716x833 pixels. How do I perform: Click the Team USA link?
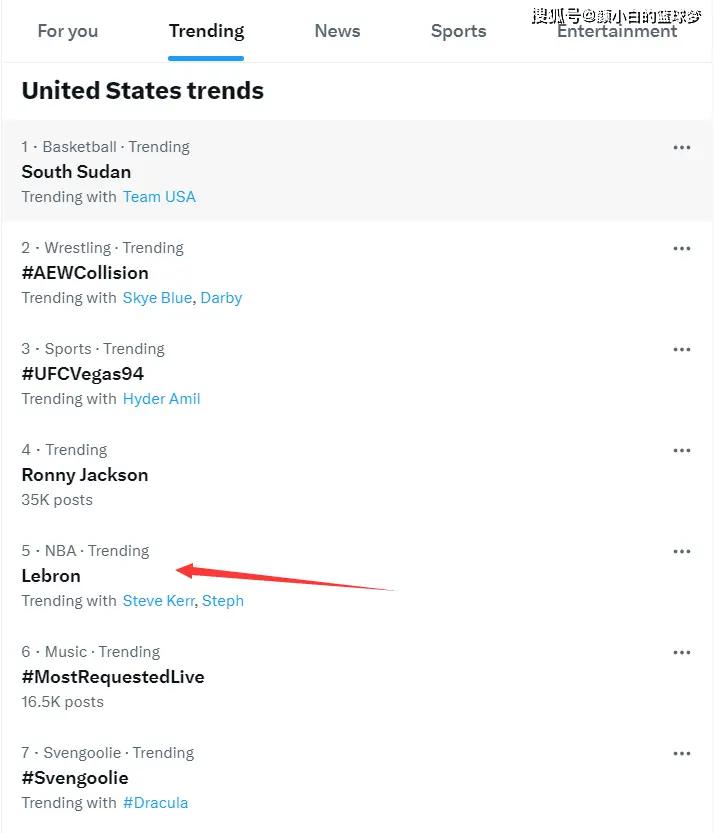tap(159, 197)
